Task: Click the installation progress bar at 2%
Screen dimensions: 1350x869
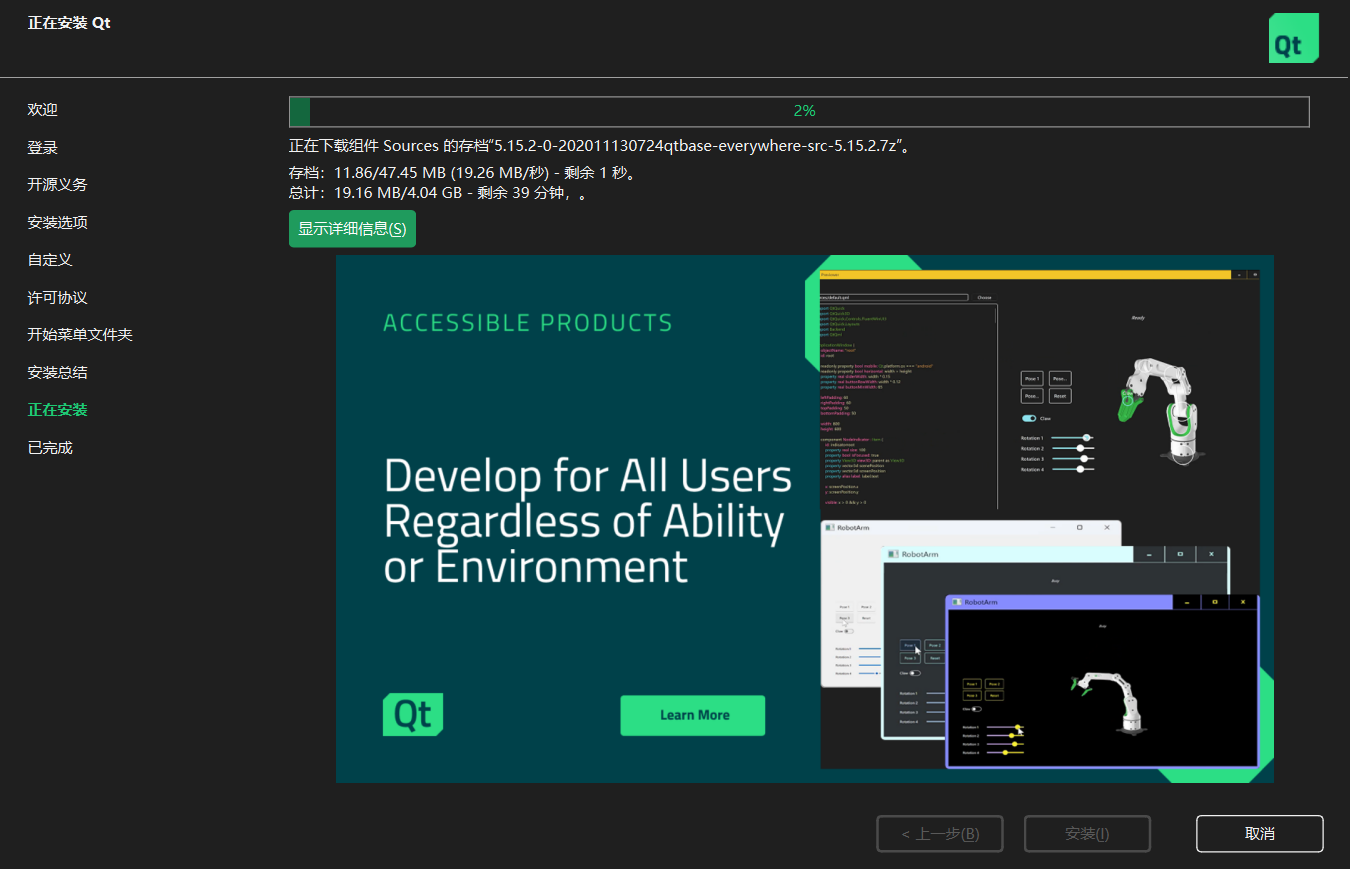Action: click(x=799, y=111)
